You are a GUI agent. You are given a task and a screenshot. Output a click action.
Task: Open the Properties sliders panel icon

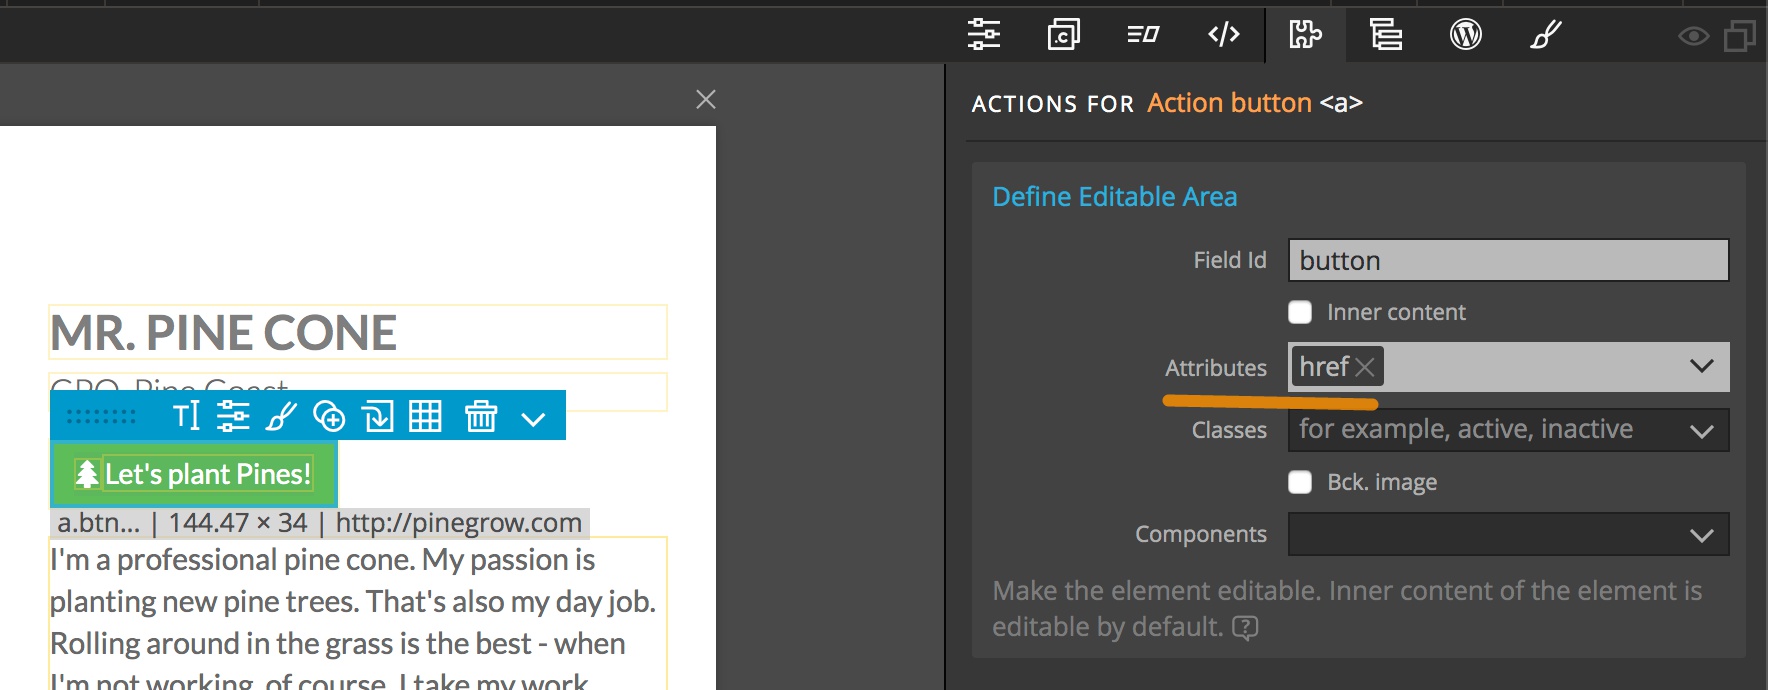(984, 34)
